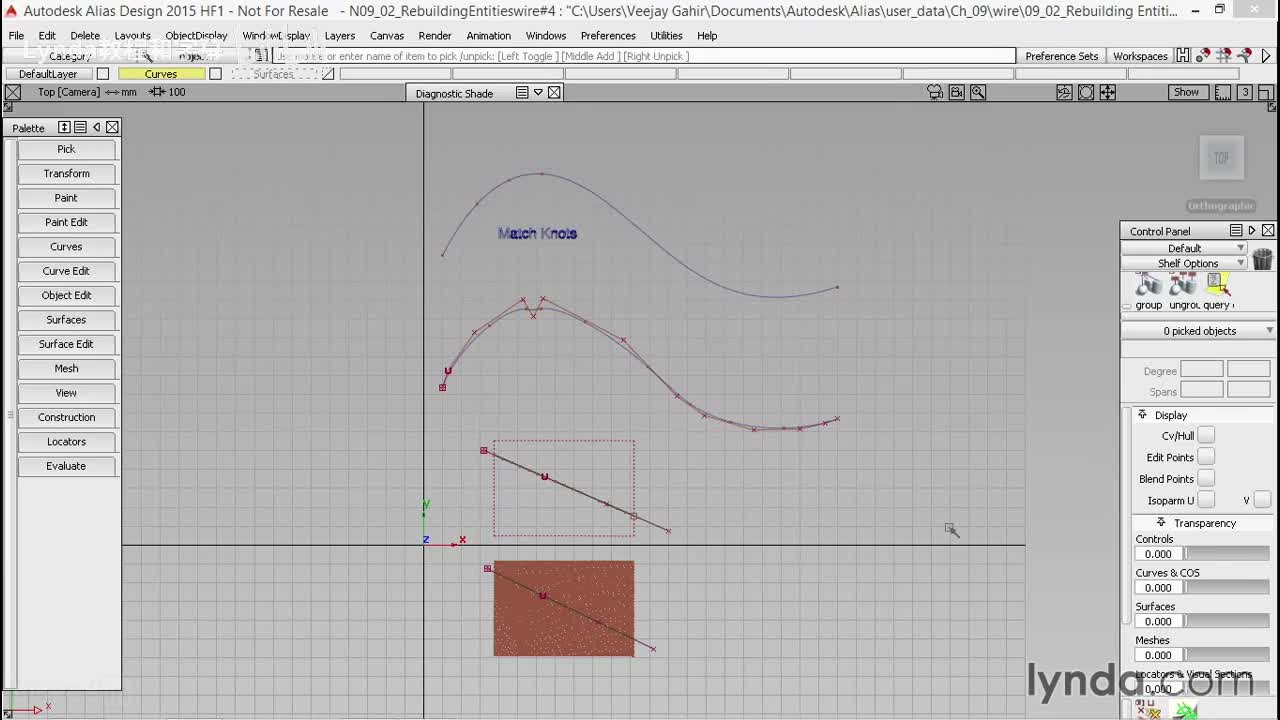Open the File menu
Screen dimensions: 1280x720
tap(16, 35)
